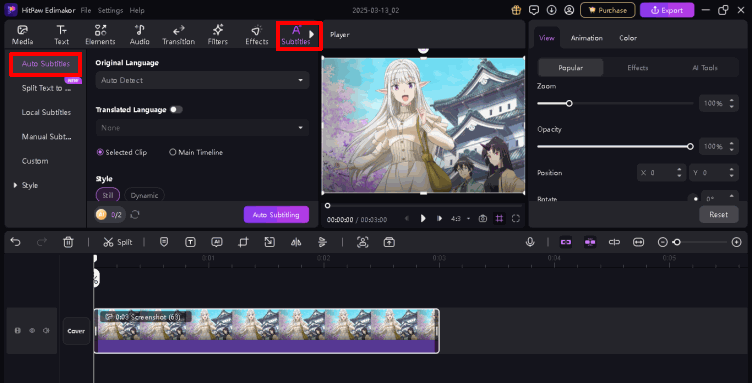Viewport: 753px width, 384px height.
Task: Increase Zoom percentage with stepper
Action: coord(731,100)
